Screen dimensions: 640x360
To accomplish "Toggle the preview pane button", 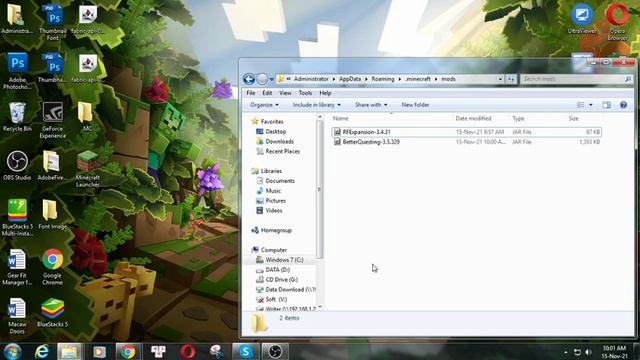I will 607,105.
